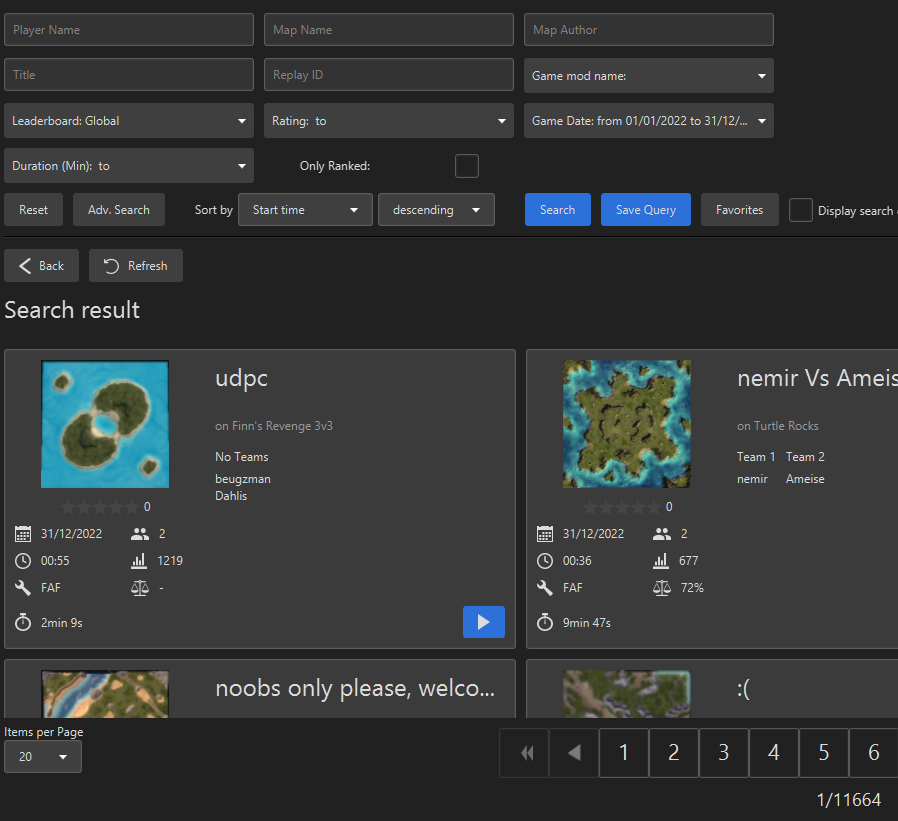Open the Items per Page dropdown
This screenshot has width=898, height=821.
(43, 756)
